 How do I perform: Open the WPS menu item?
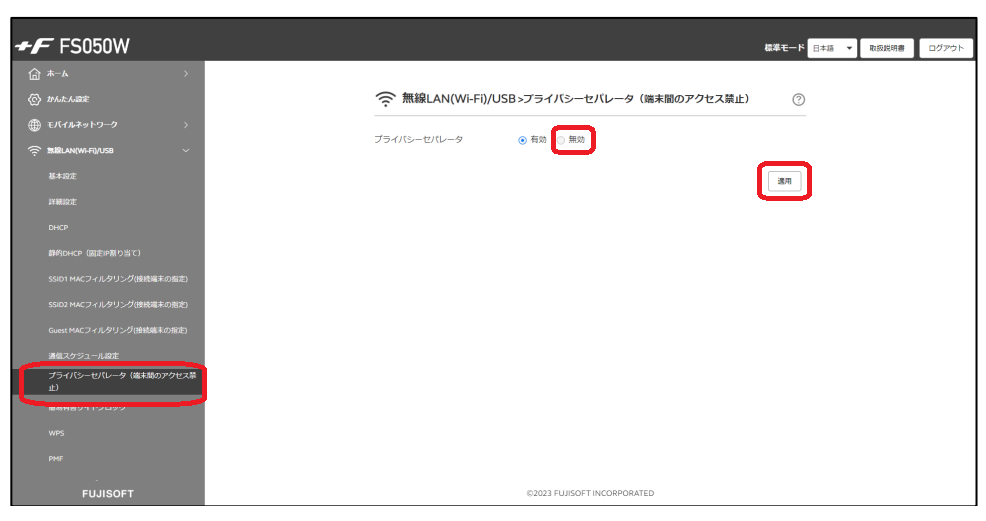click(x=56, y=433)
